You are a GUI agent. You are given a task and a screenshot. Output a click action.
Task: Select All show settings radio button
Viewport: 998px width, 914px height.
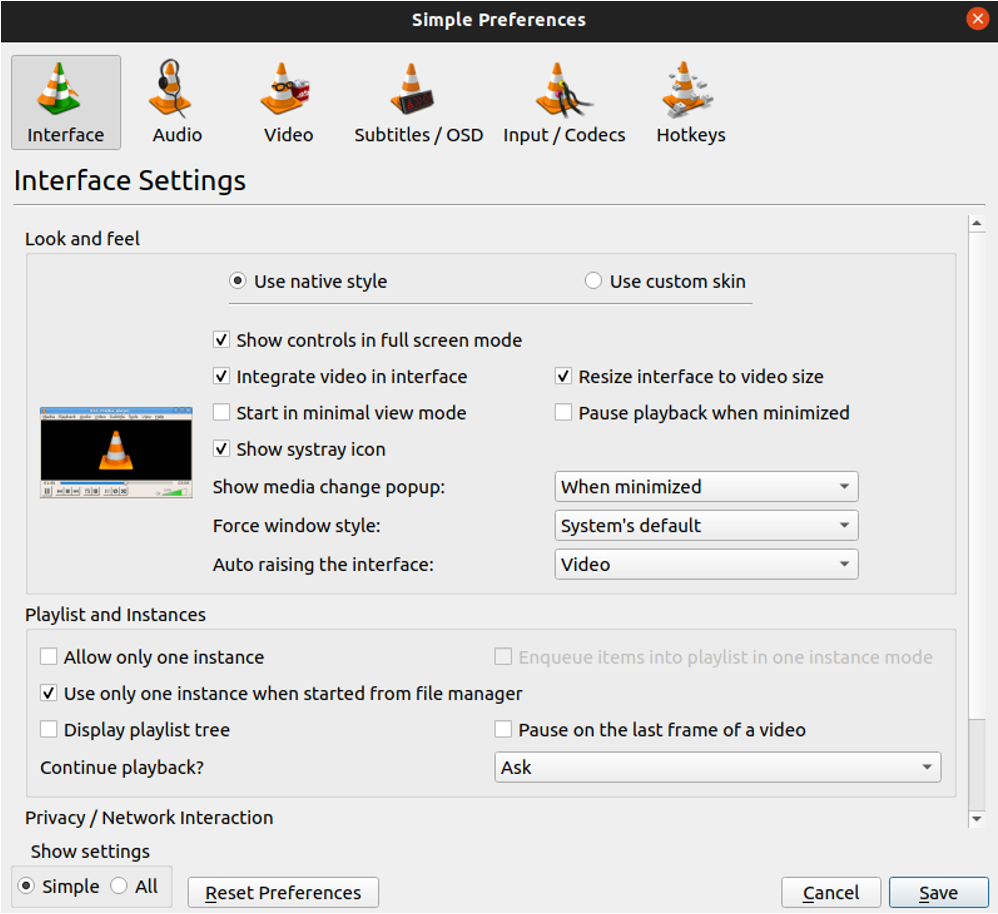coord(119,885)
